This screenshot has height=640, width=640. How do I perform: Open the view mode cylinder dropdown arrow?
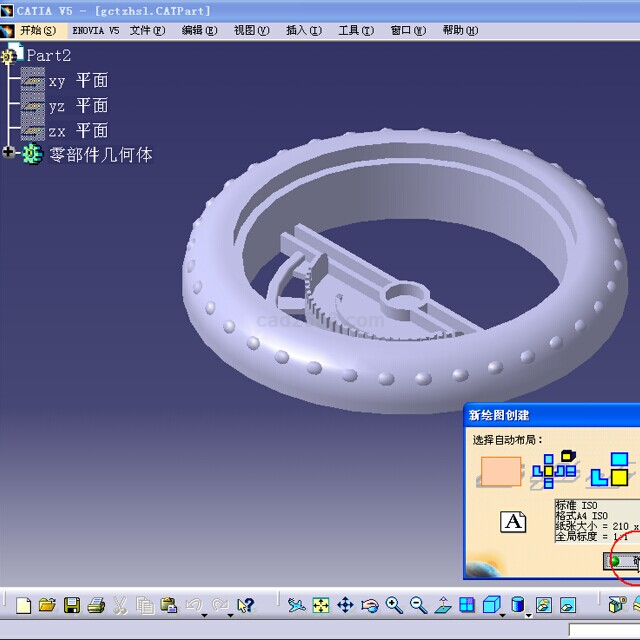pos(528,612)
